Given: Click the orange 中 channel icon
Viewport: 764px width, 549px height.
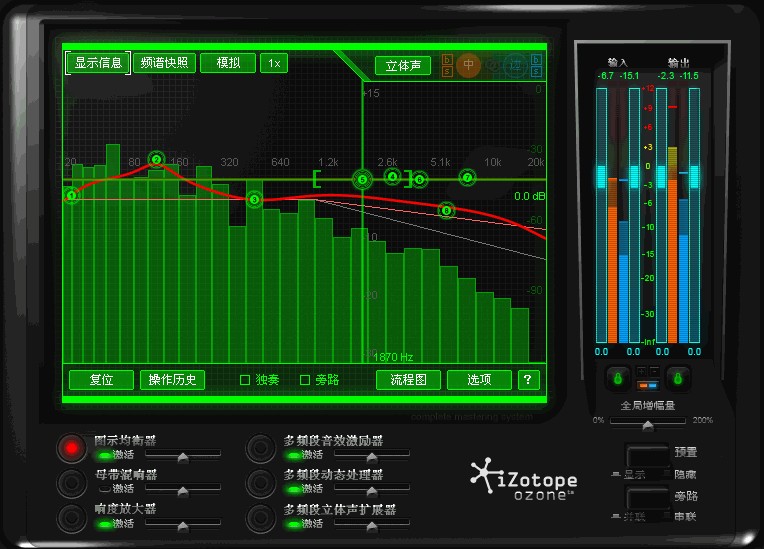Looking at the screenshot, I should click(469, 65).
